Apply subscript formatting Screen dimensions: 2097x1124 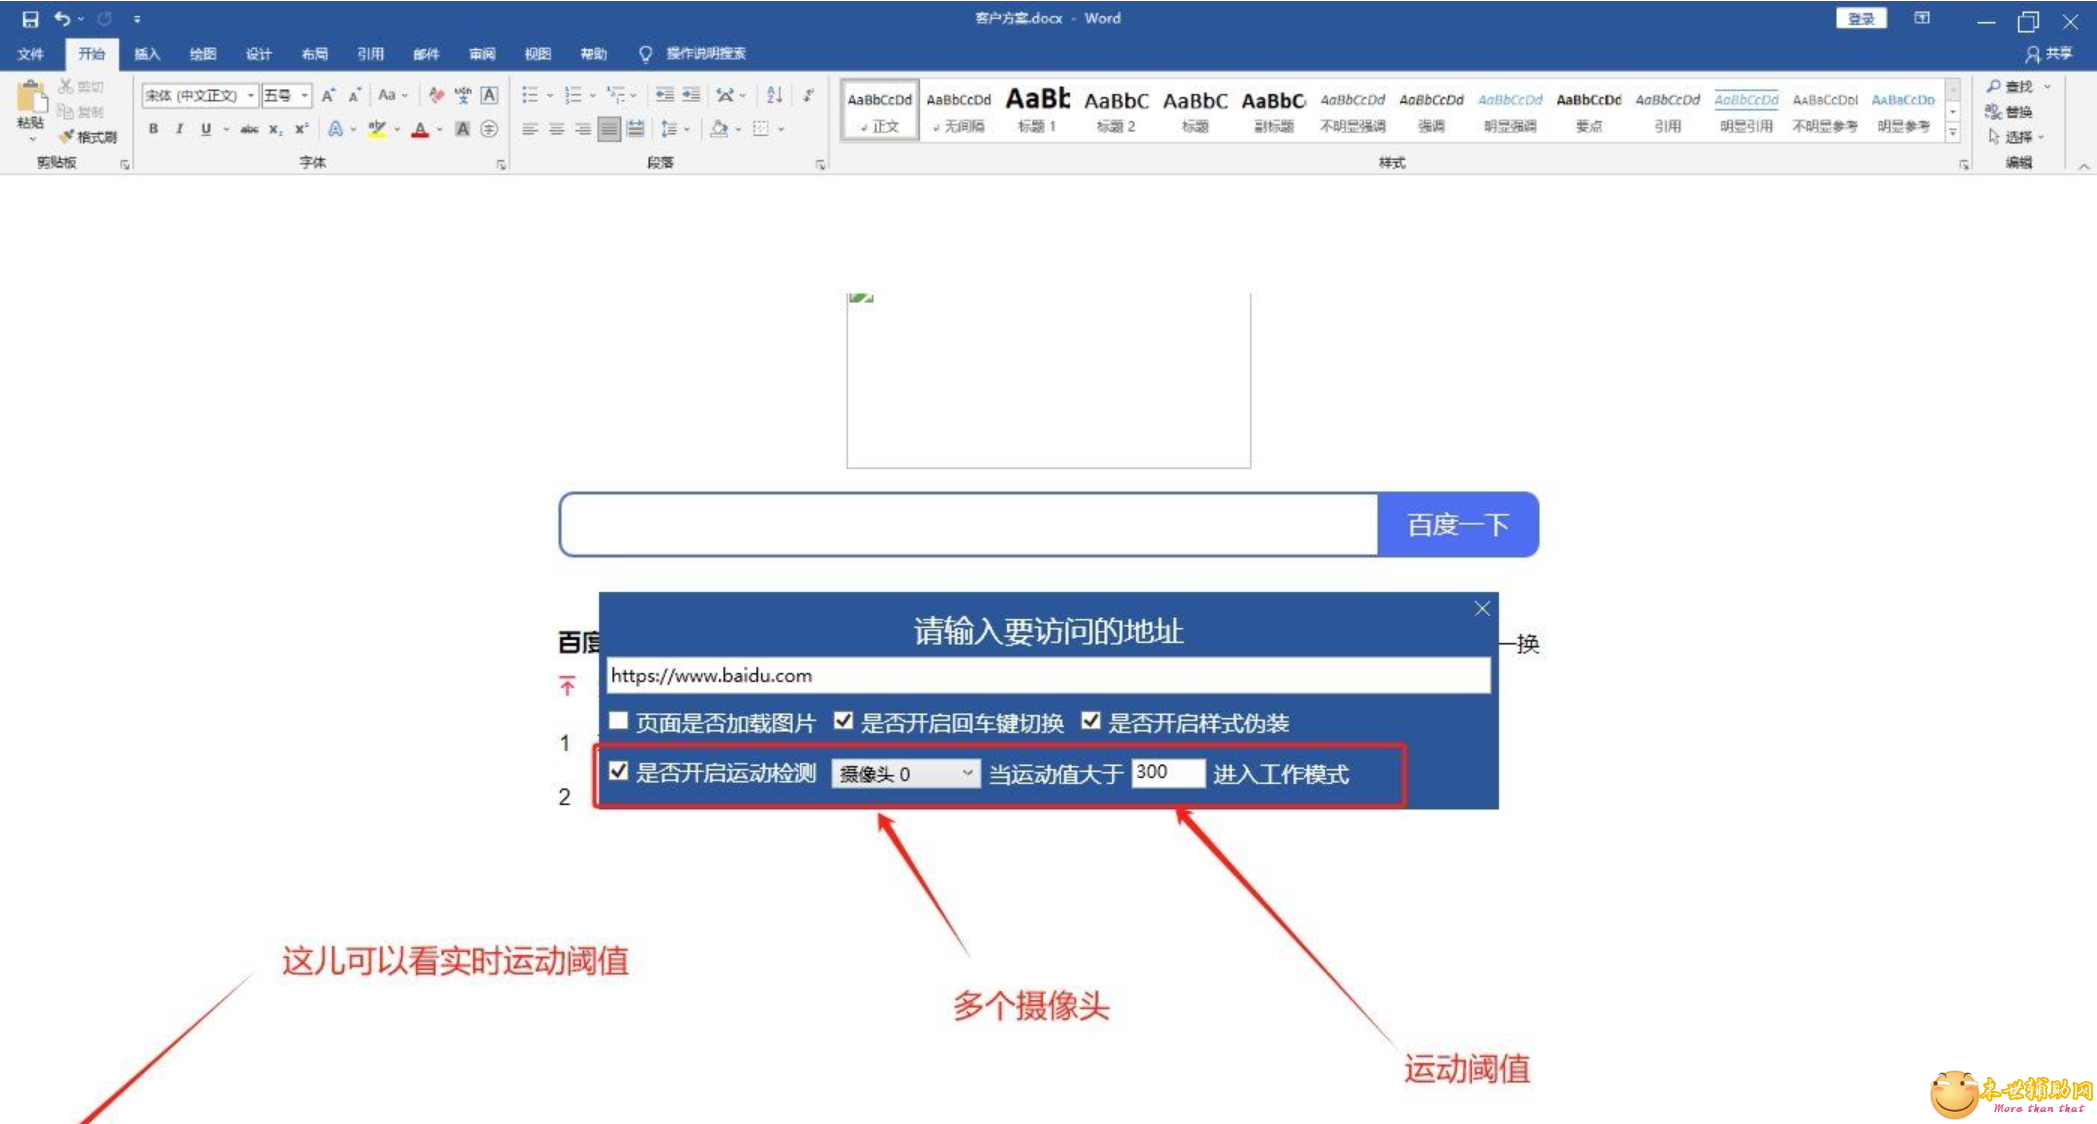click(275, 129)
